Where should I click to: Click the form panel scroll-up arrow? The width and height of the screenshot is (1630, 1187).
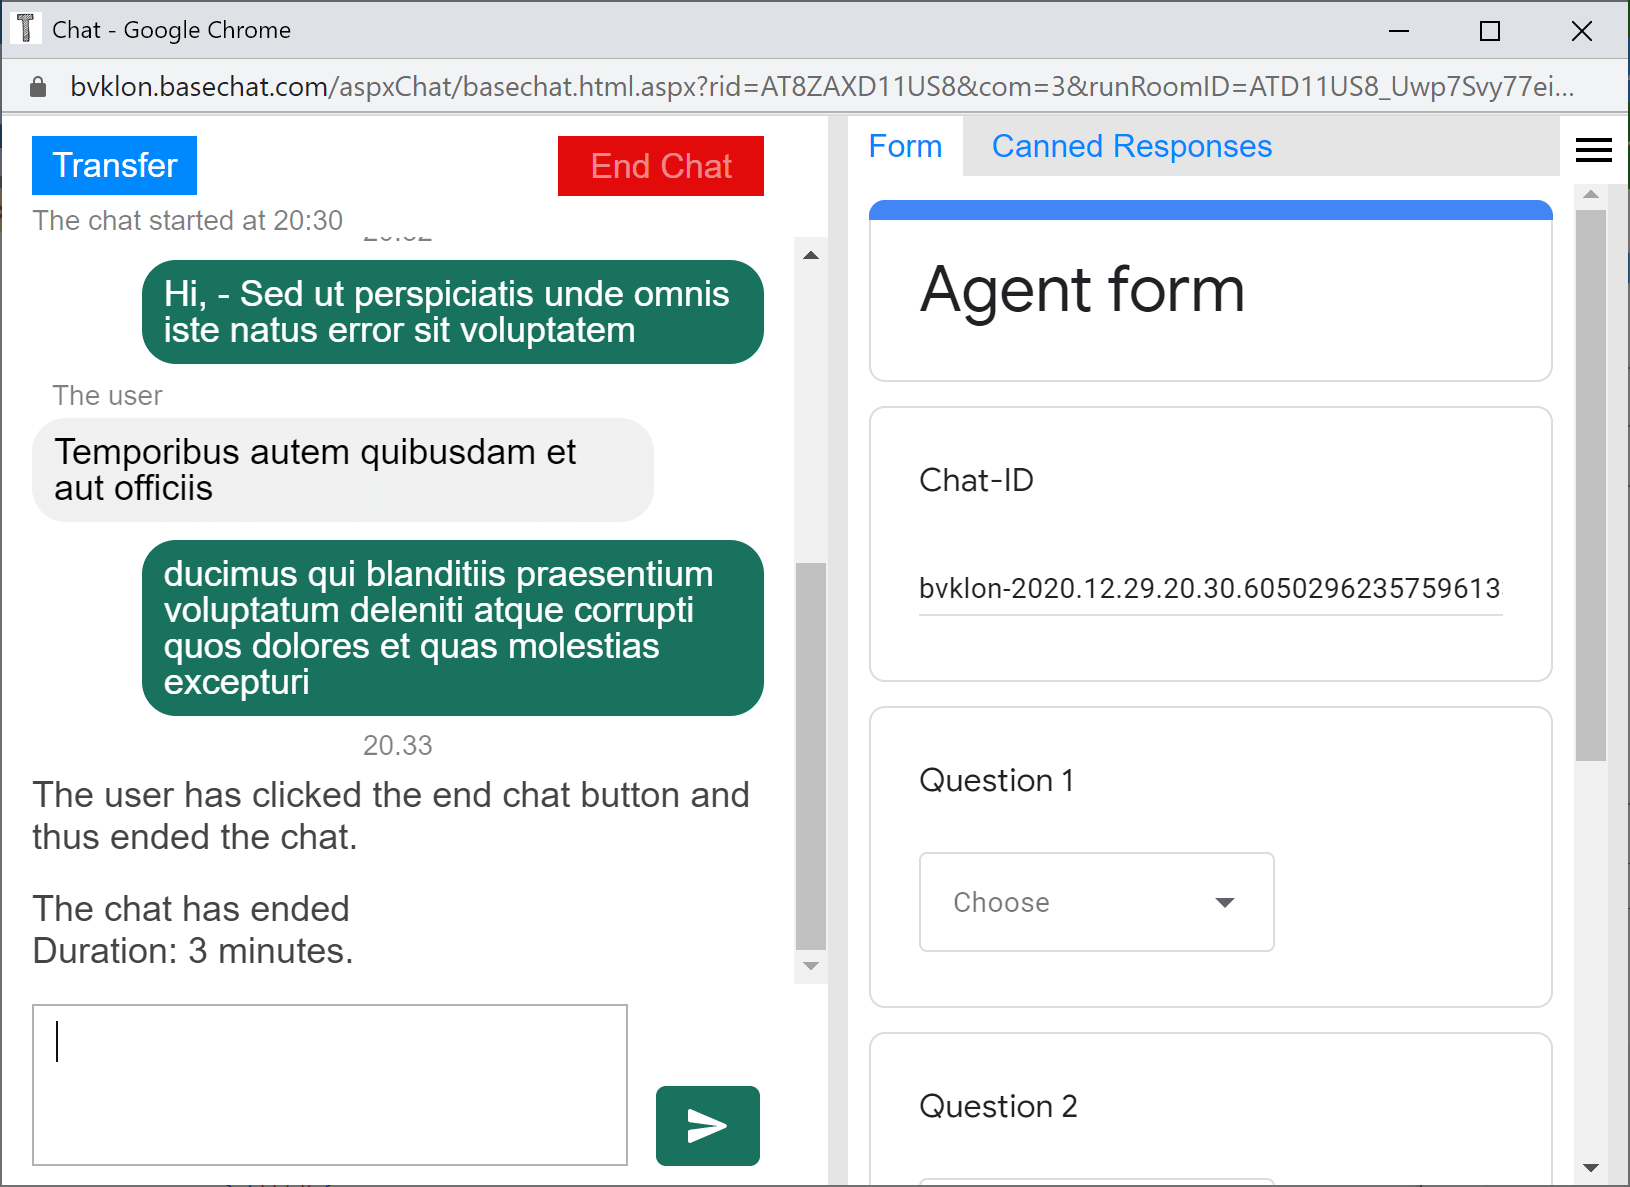click(1591, 194)
